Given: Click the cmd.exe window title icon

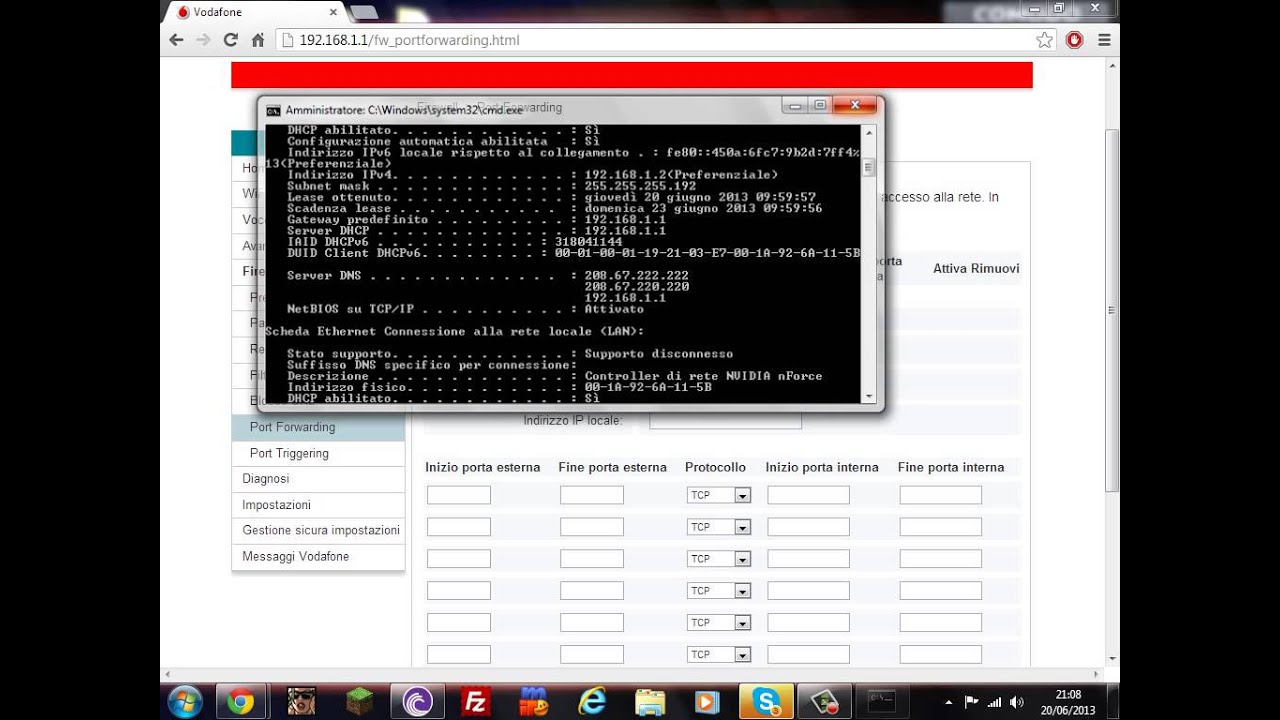Looking at the screenshot, I should pos(273,110).
